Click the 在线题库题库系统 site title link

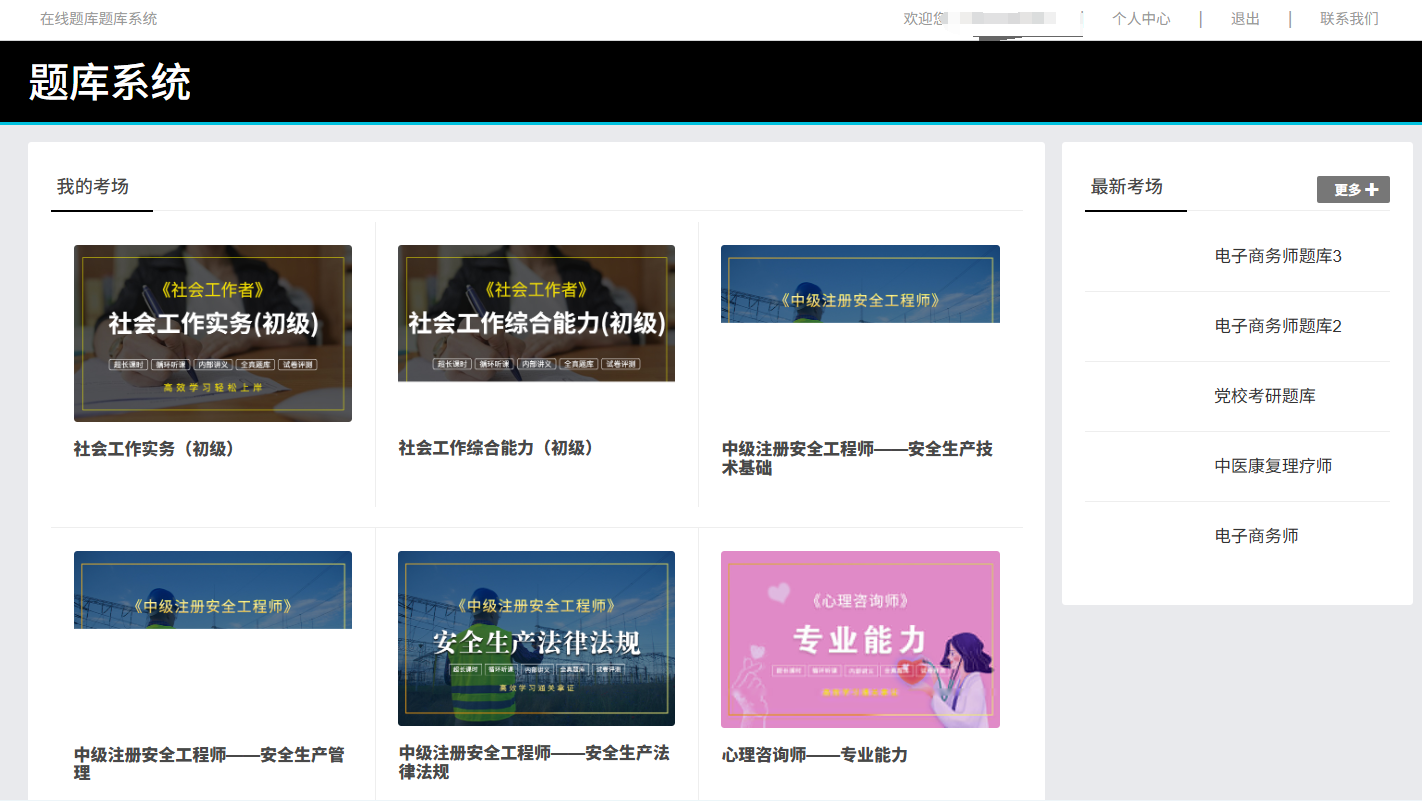pos(98,19)
